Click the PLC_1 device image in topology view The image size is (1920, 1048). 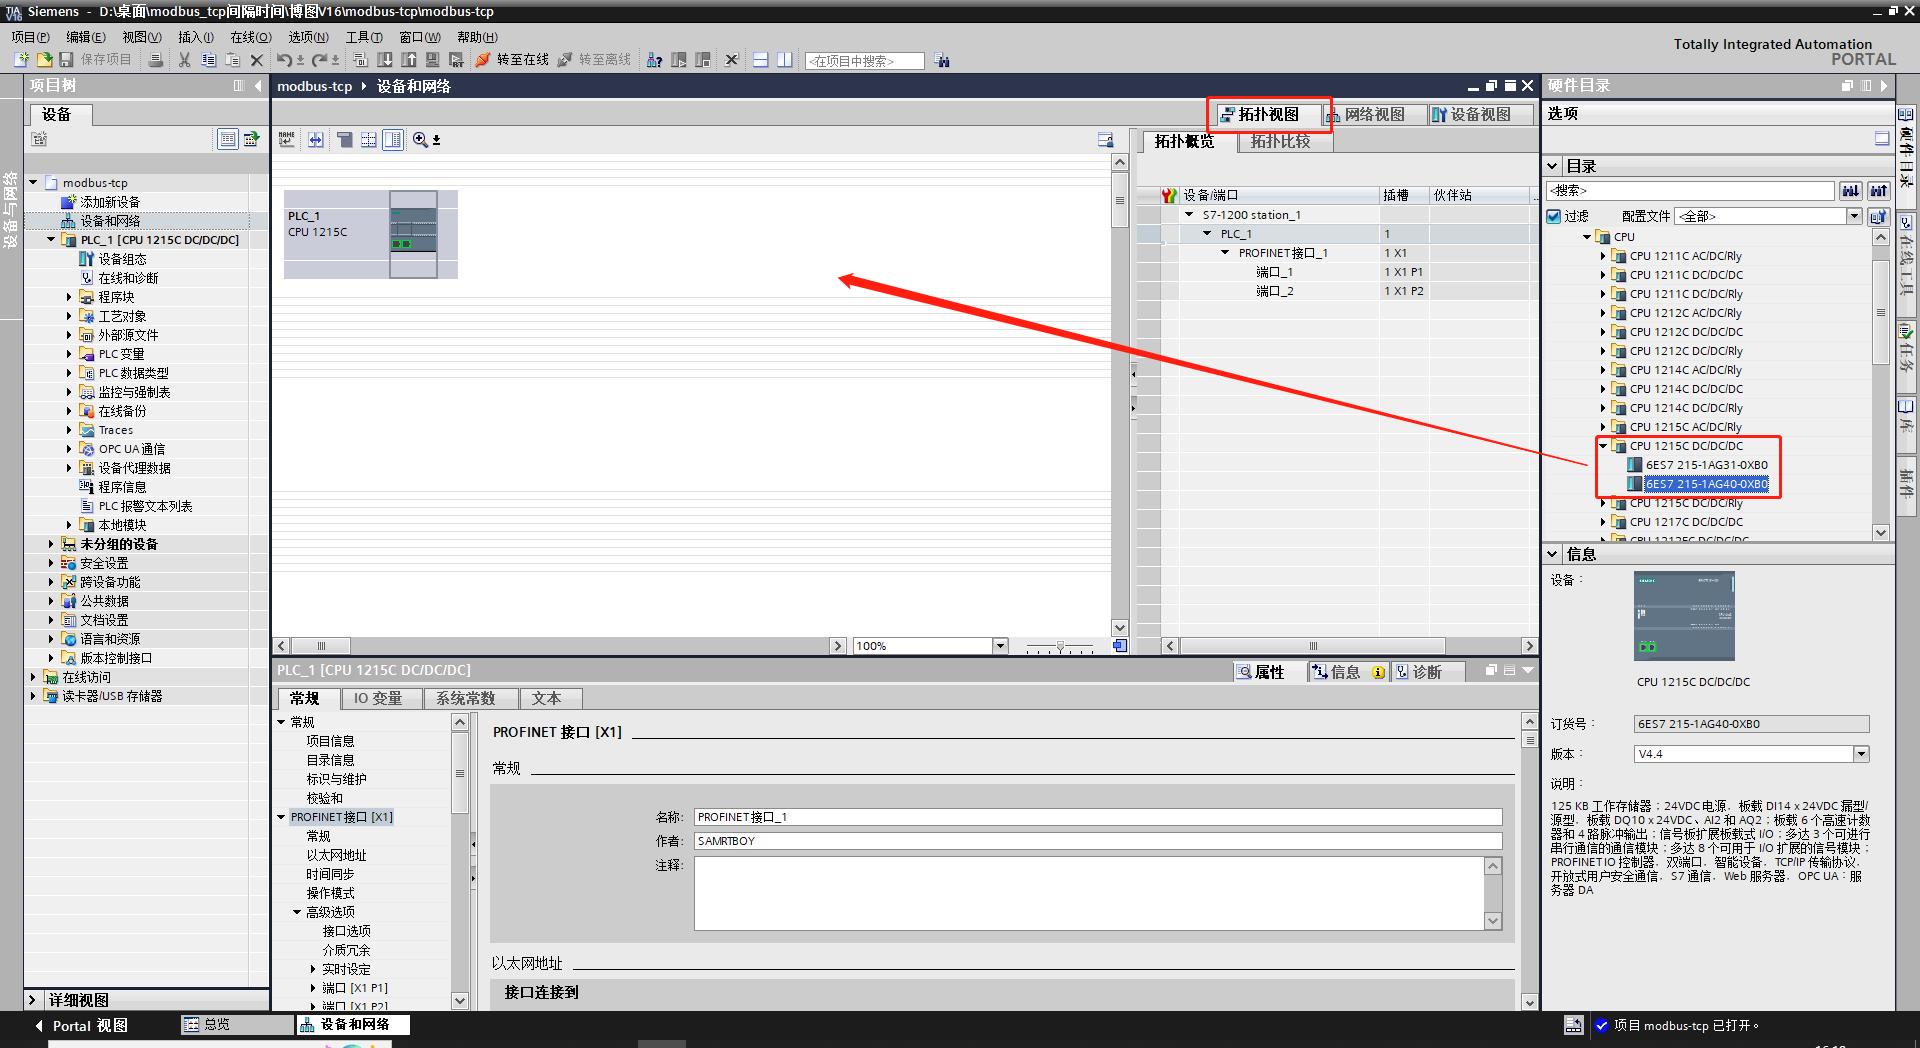click(x=413, y=235)
